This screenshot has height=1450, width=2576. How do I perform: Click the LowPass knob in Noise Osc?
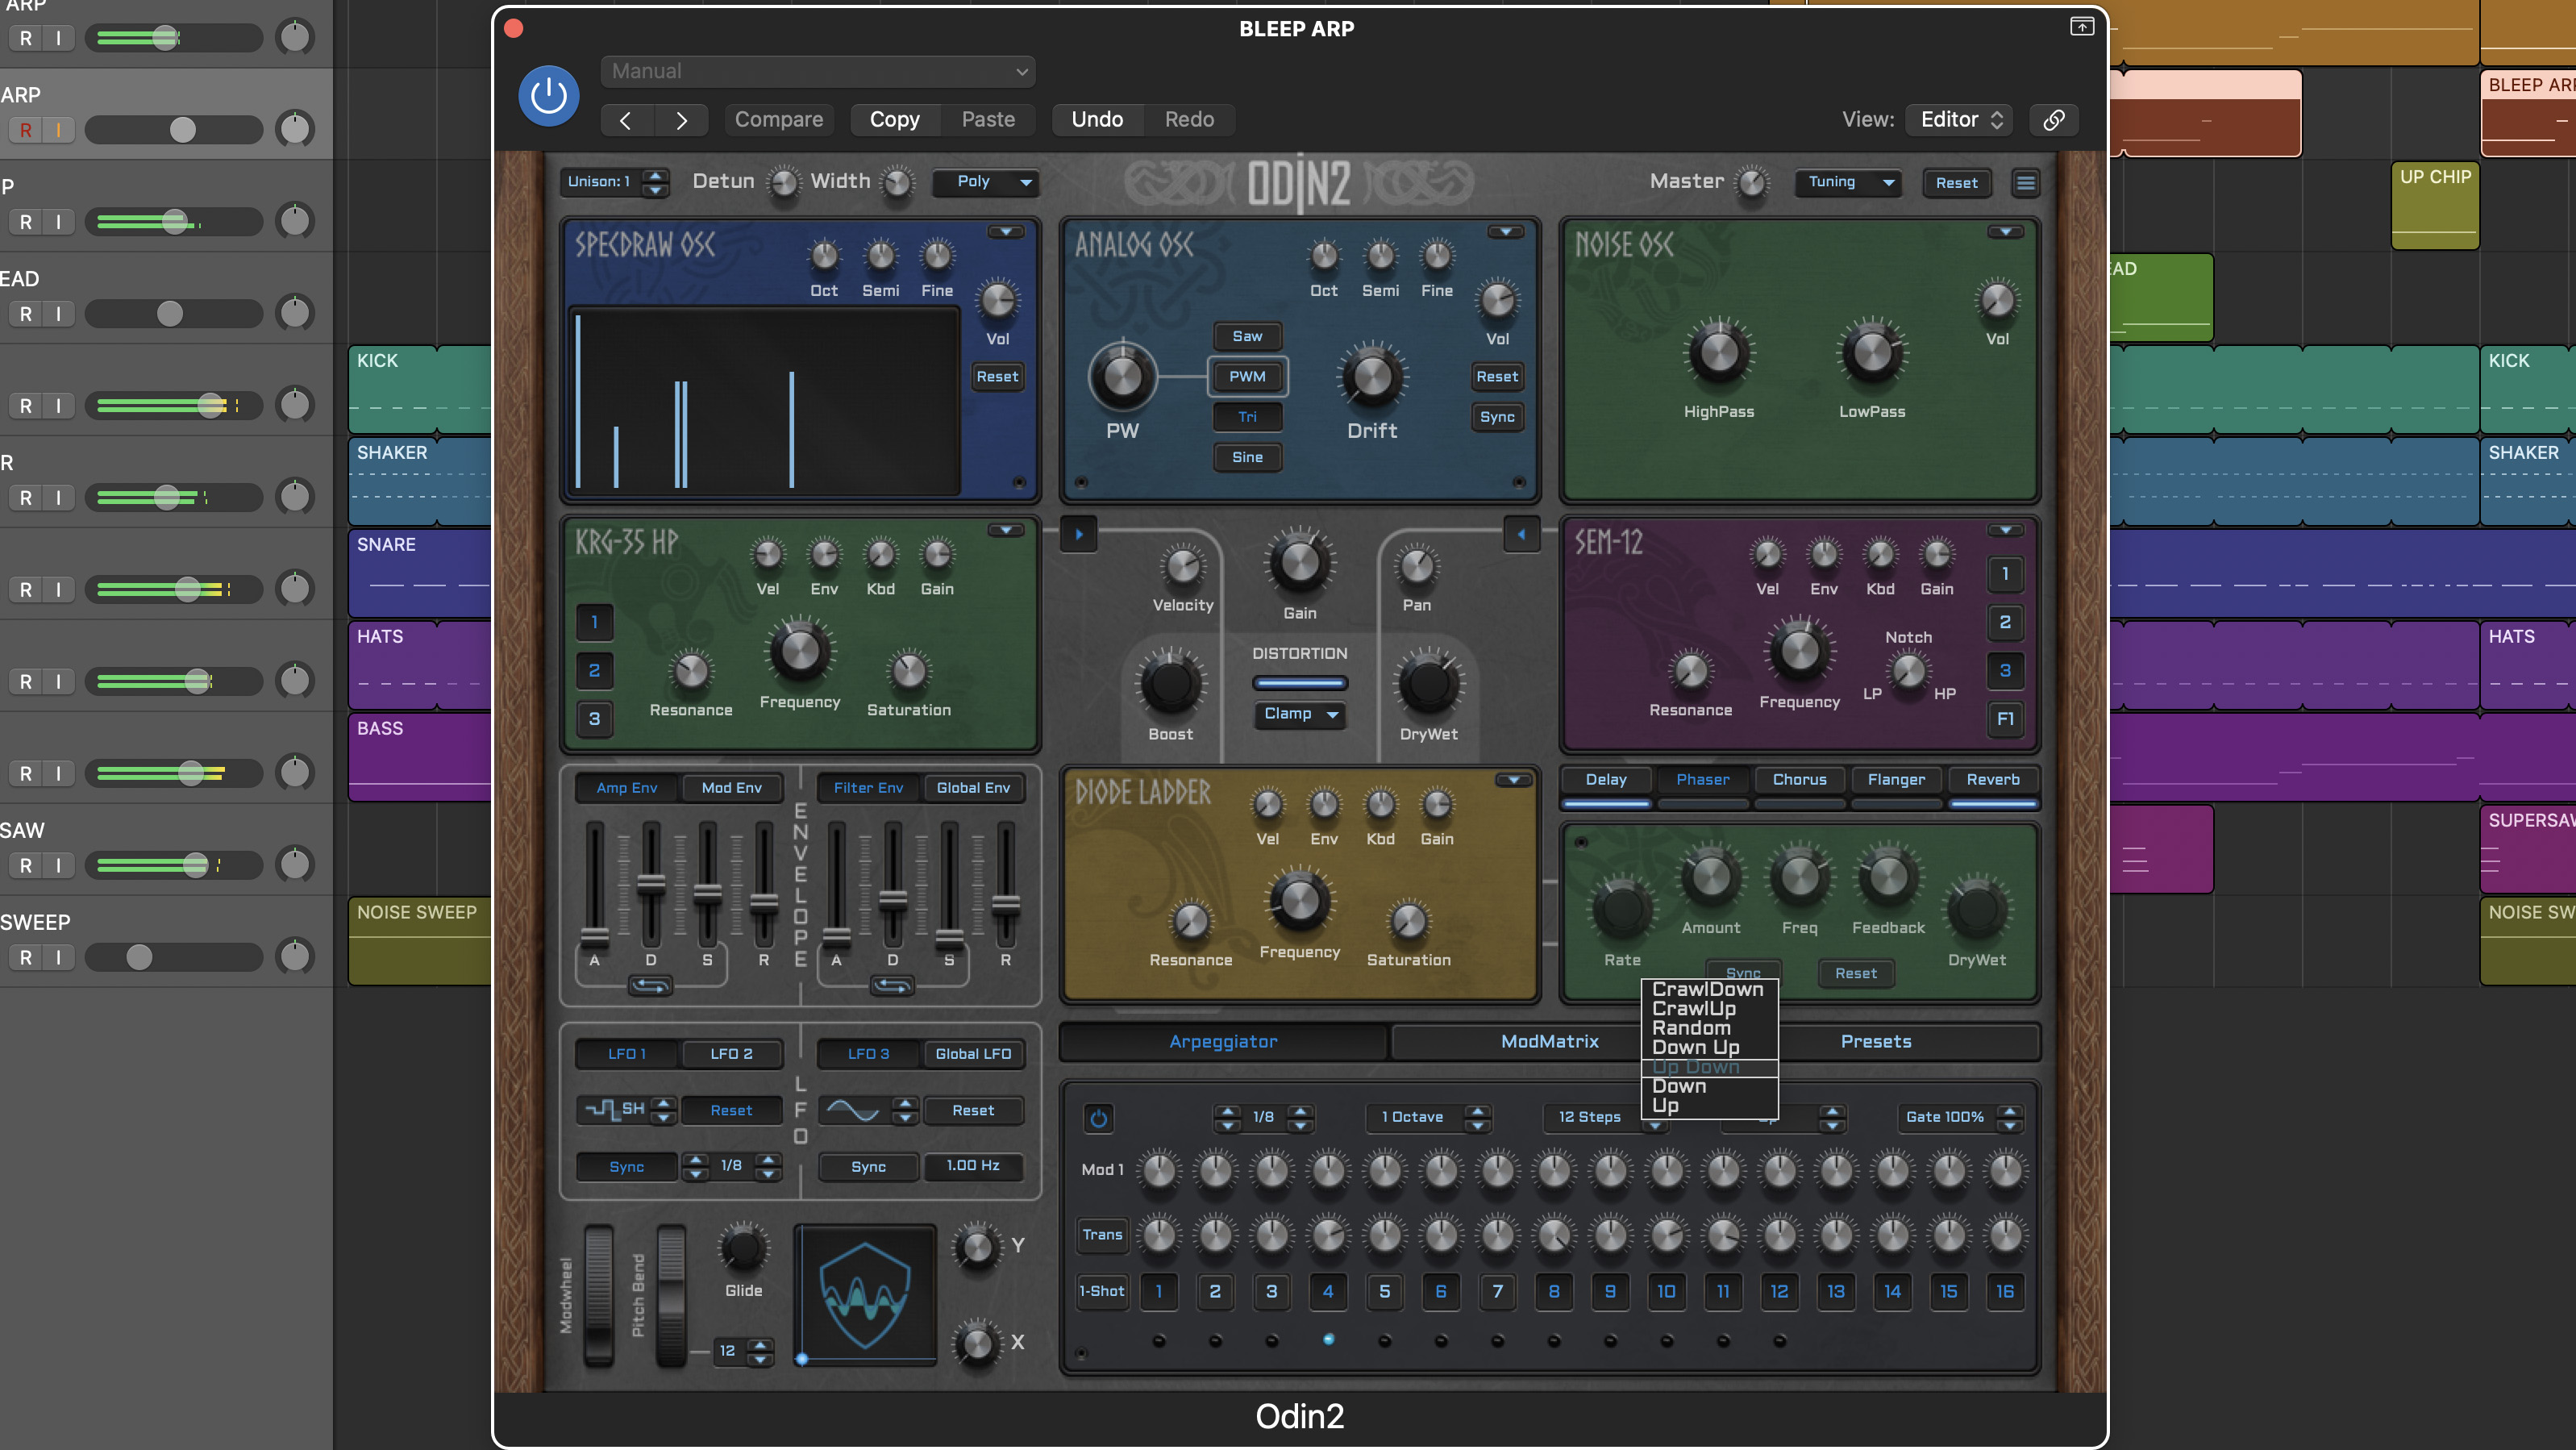1872,353
